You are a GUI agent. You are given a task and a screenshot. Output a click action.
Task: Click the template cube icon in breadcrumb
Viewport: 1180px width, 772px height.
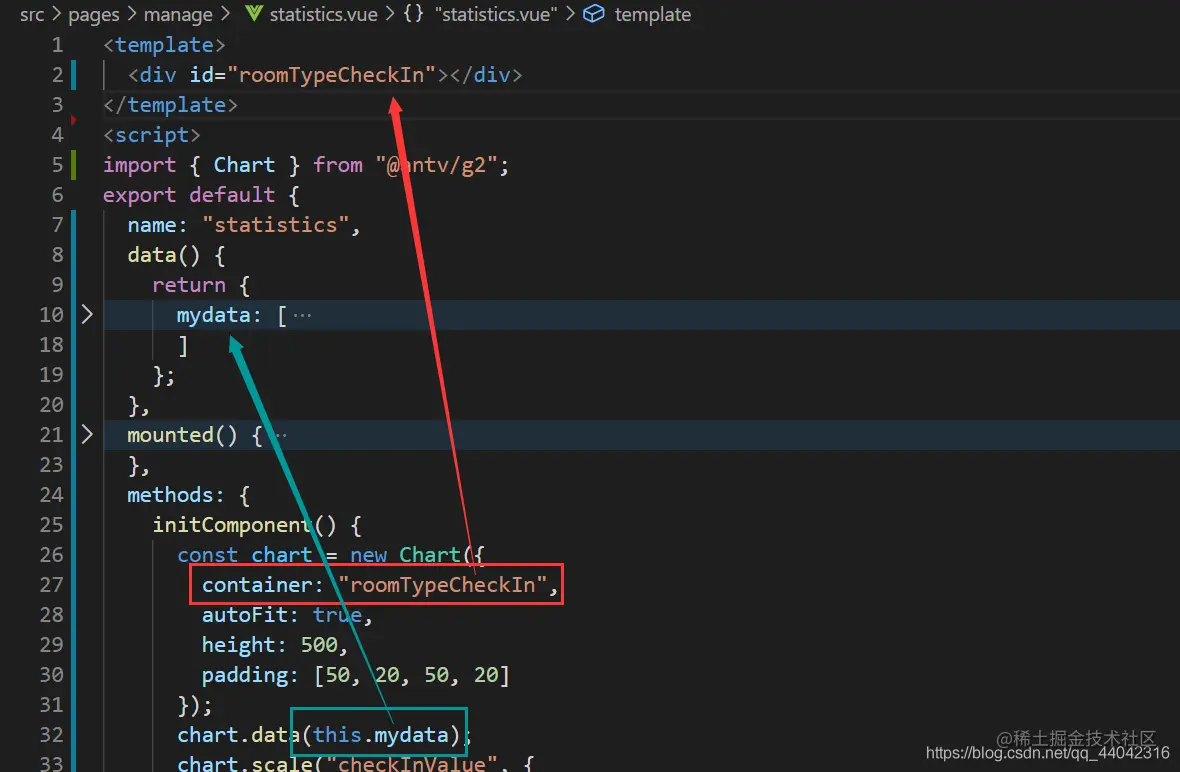point(594,14)
